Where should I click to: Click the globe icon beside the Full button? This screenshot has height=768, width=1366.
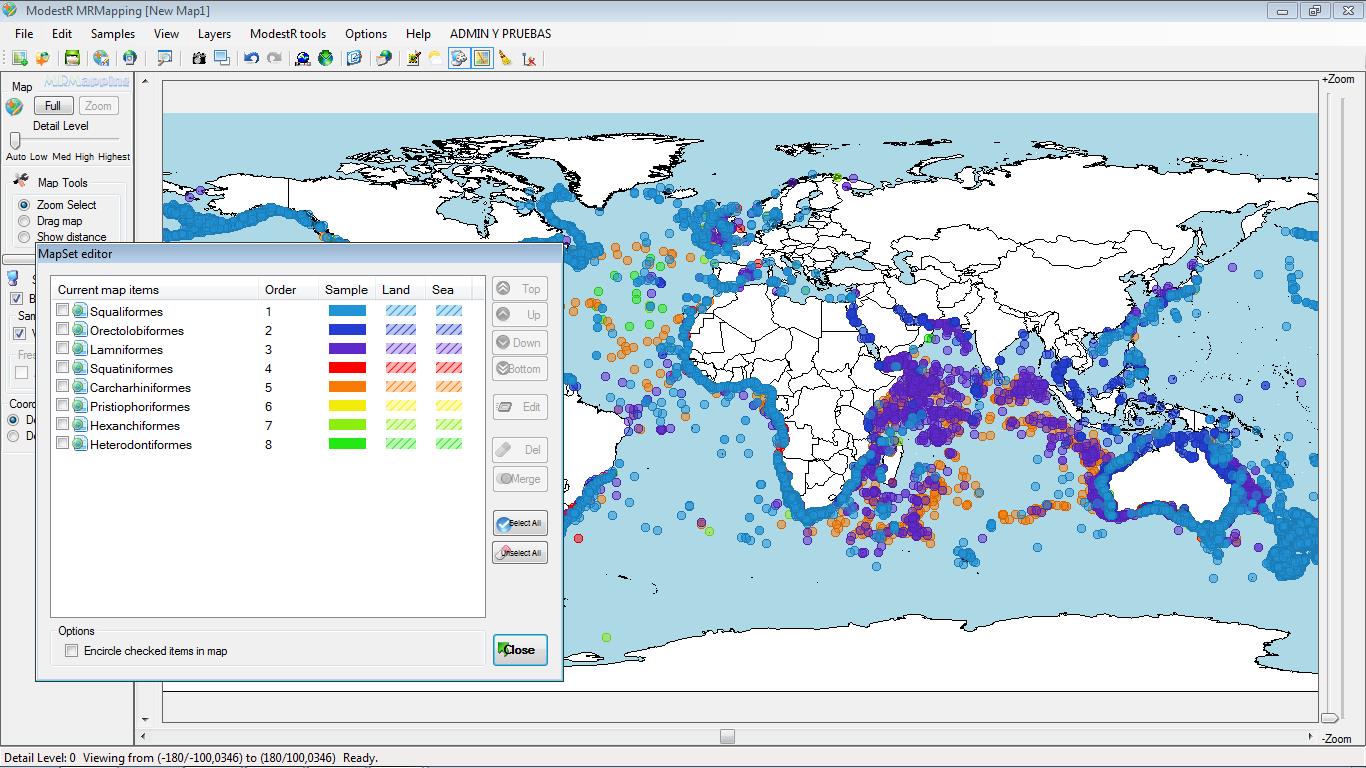(x=15, y=107)
